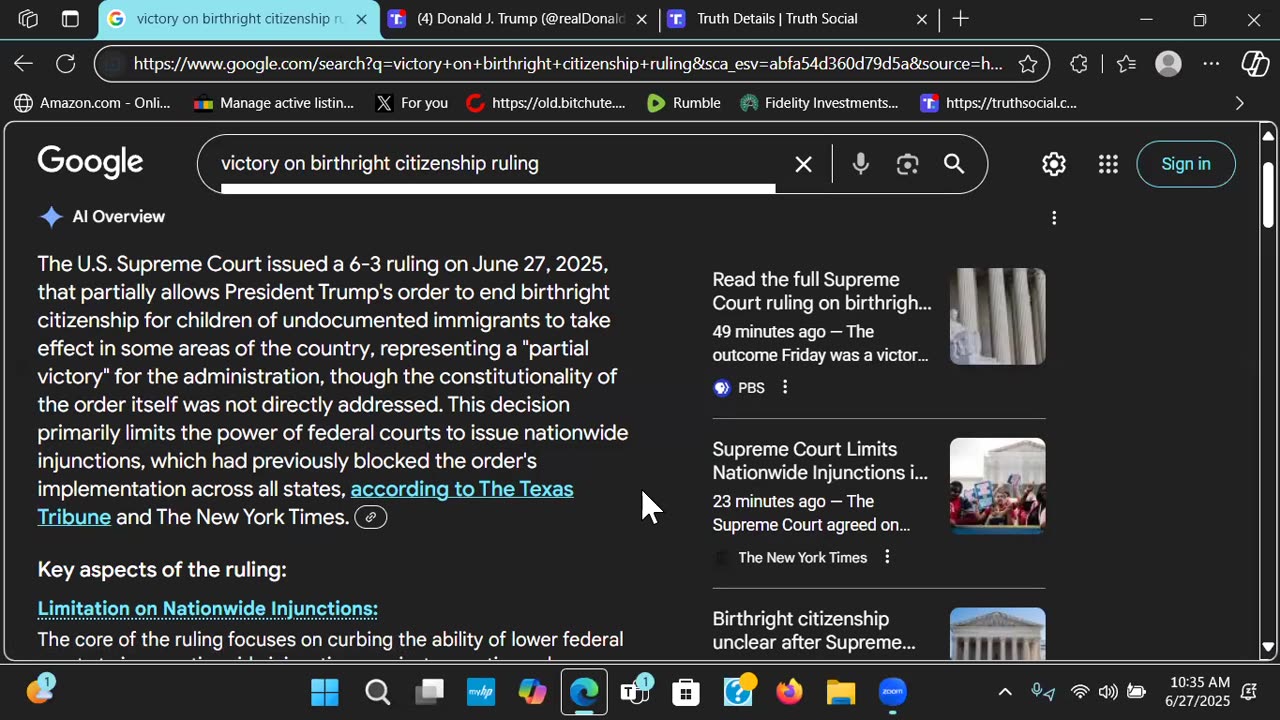Open PBS result three-dot menu

coord(785,387)
